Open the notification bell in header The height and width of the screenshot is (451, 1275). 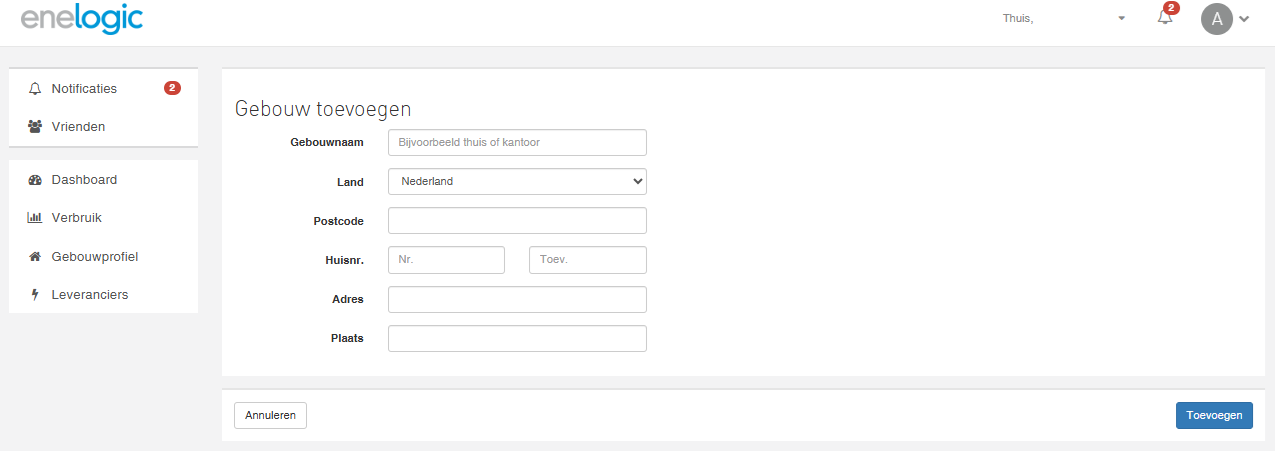[1165, 17]
